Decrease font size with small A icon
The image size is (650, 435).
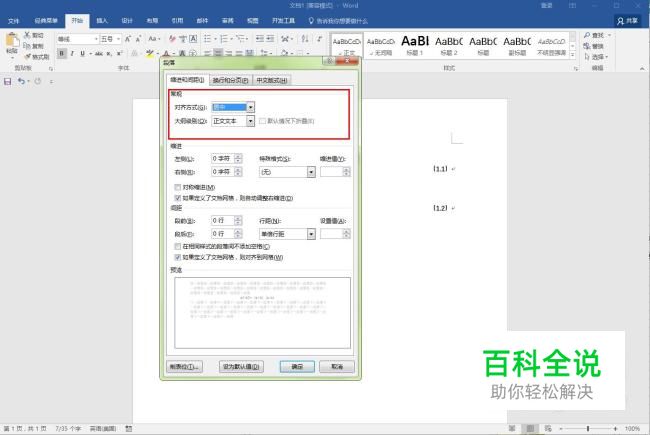click(x=138, y=39)
